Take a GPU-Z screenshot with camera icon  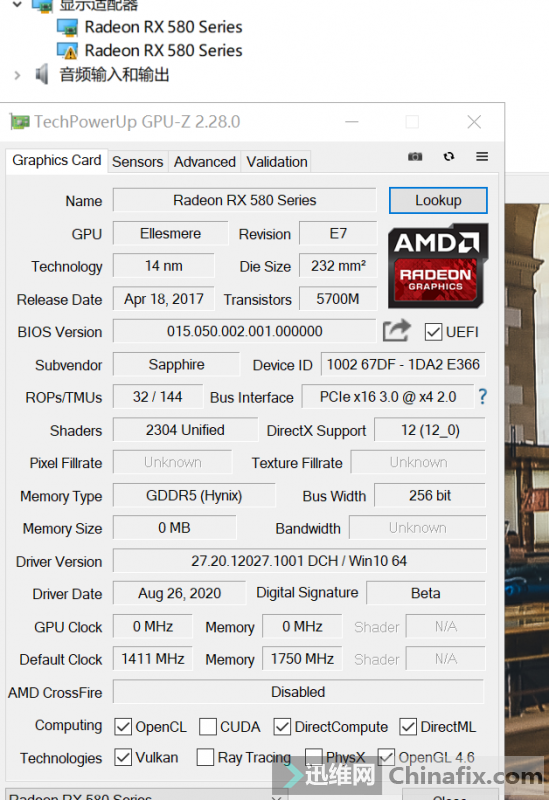click(415, 157)
